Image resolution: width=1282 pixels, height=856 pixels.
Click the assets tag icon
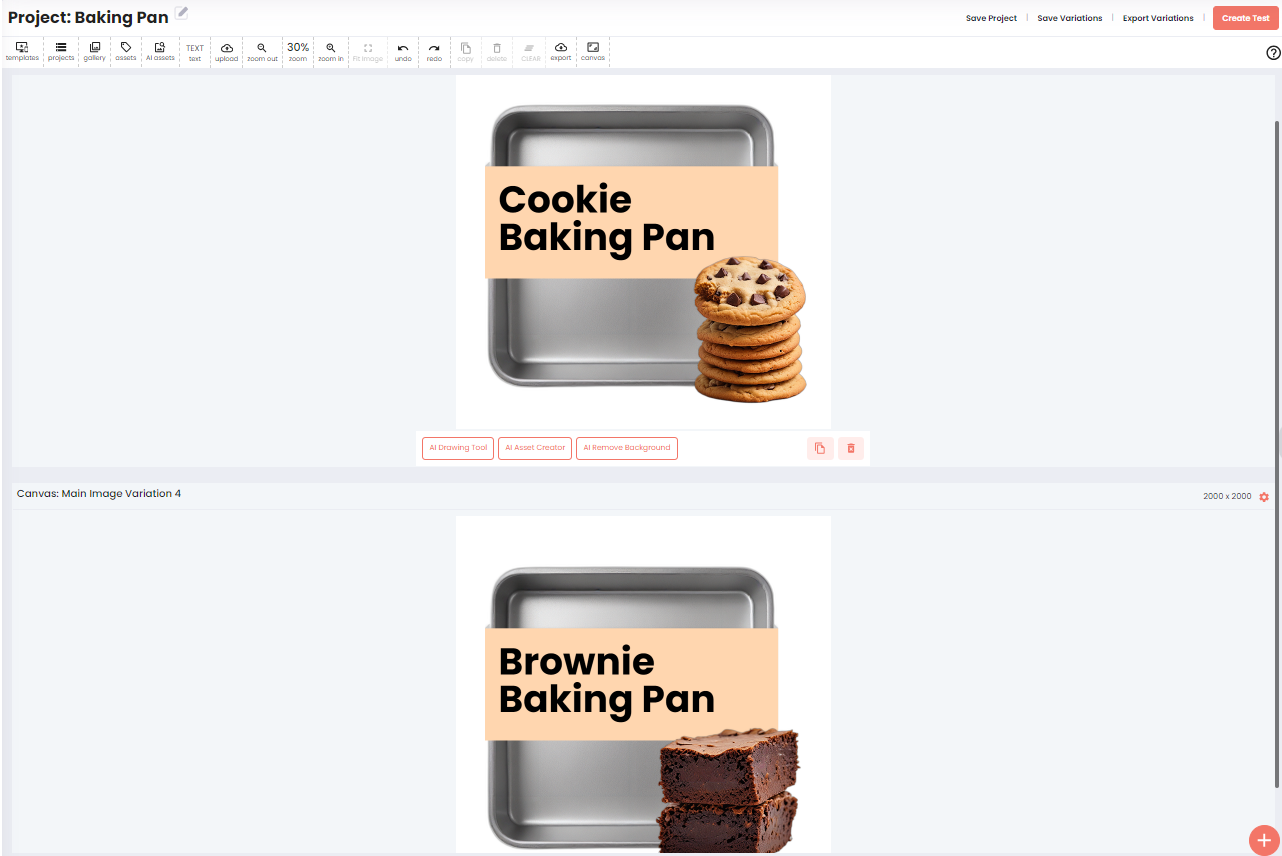click(126, 51)
